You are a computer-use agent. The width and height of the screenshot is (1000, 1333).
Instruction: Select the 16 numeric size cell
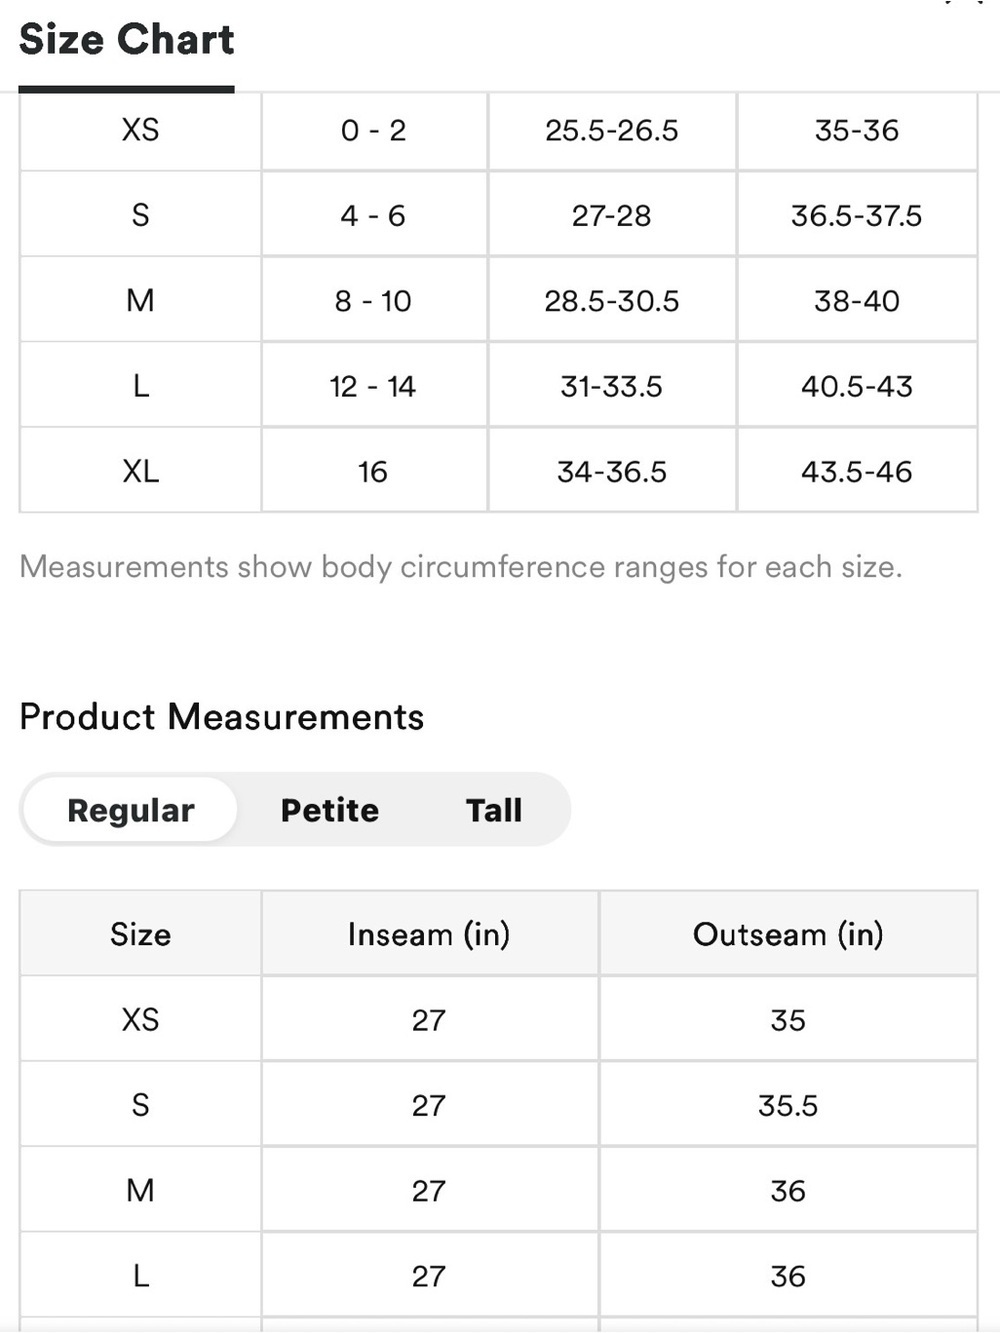374,471
